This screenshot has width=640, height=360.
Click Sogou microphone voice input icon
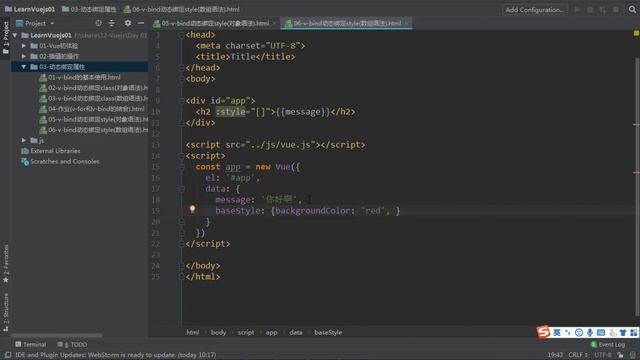[x=590, y=333]
